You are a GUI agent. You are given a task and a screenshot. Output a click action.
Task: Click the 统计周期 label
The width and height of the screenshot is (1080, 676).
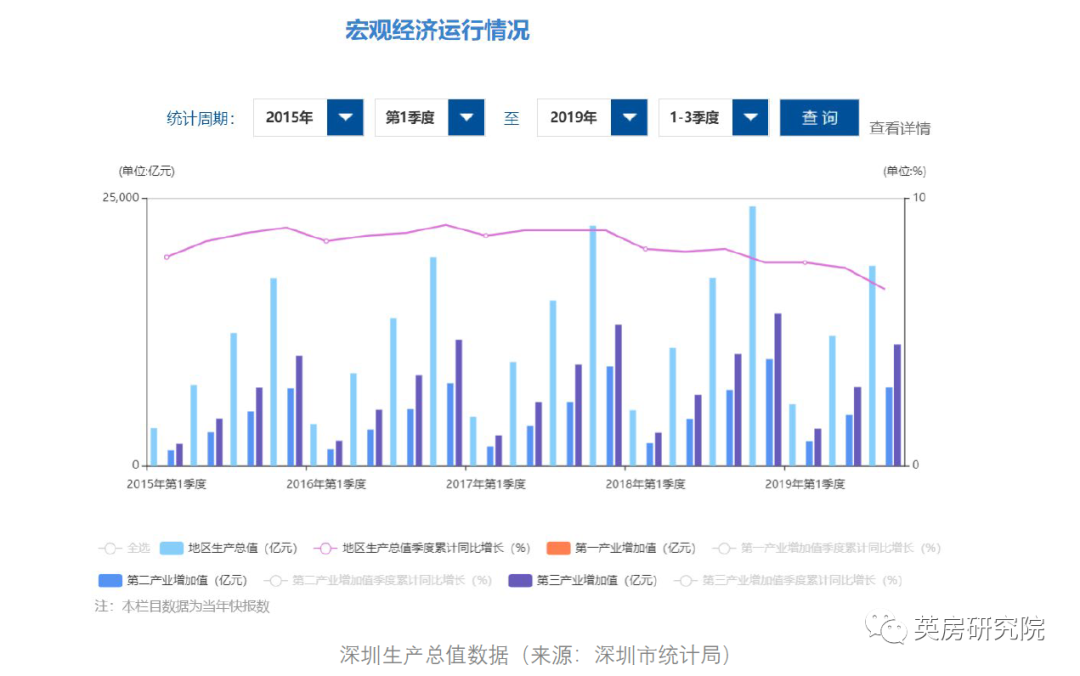pos(200,119)
